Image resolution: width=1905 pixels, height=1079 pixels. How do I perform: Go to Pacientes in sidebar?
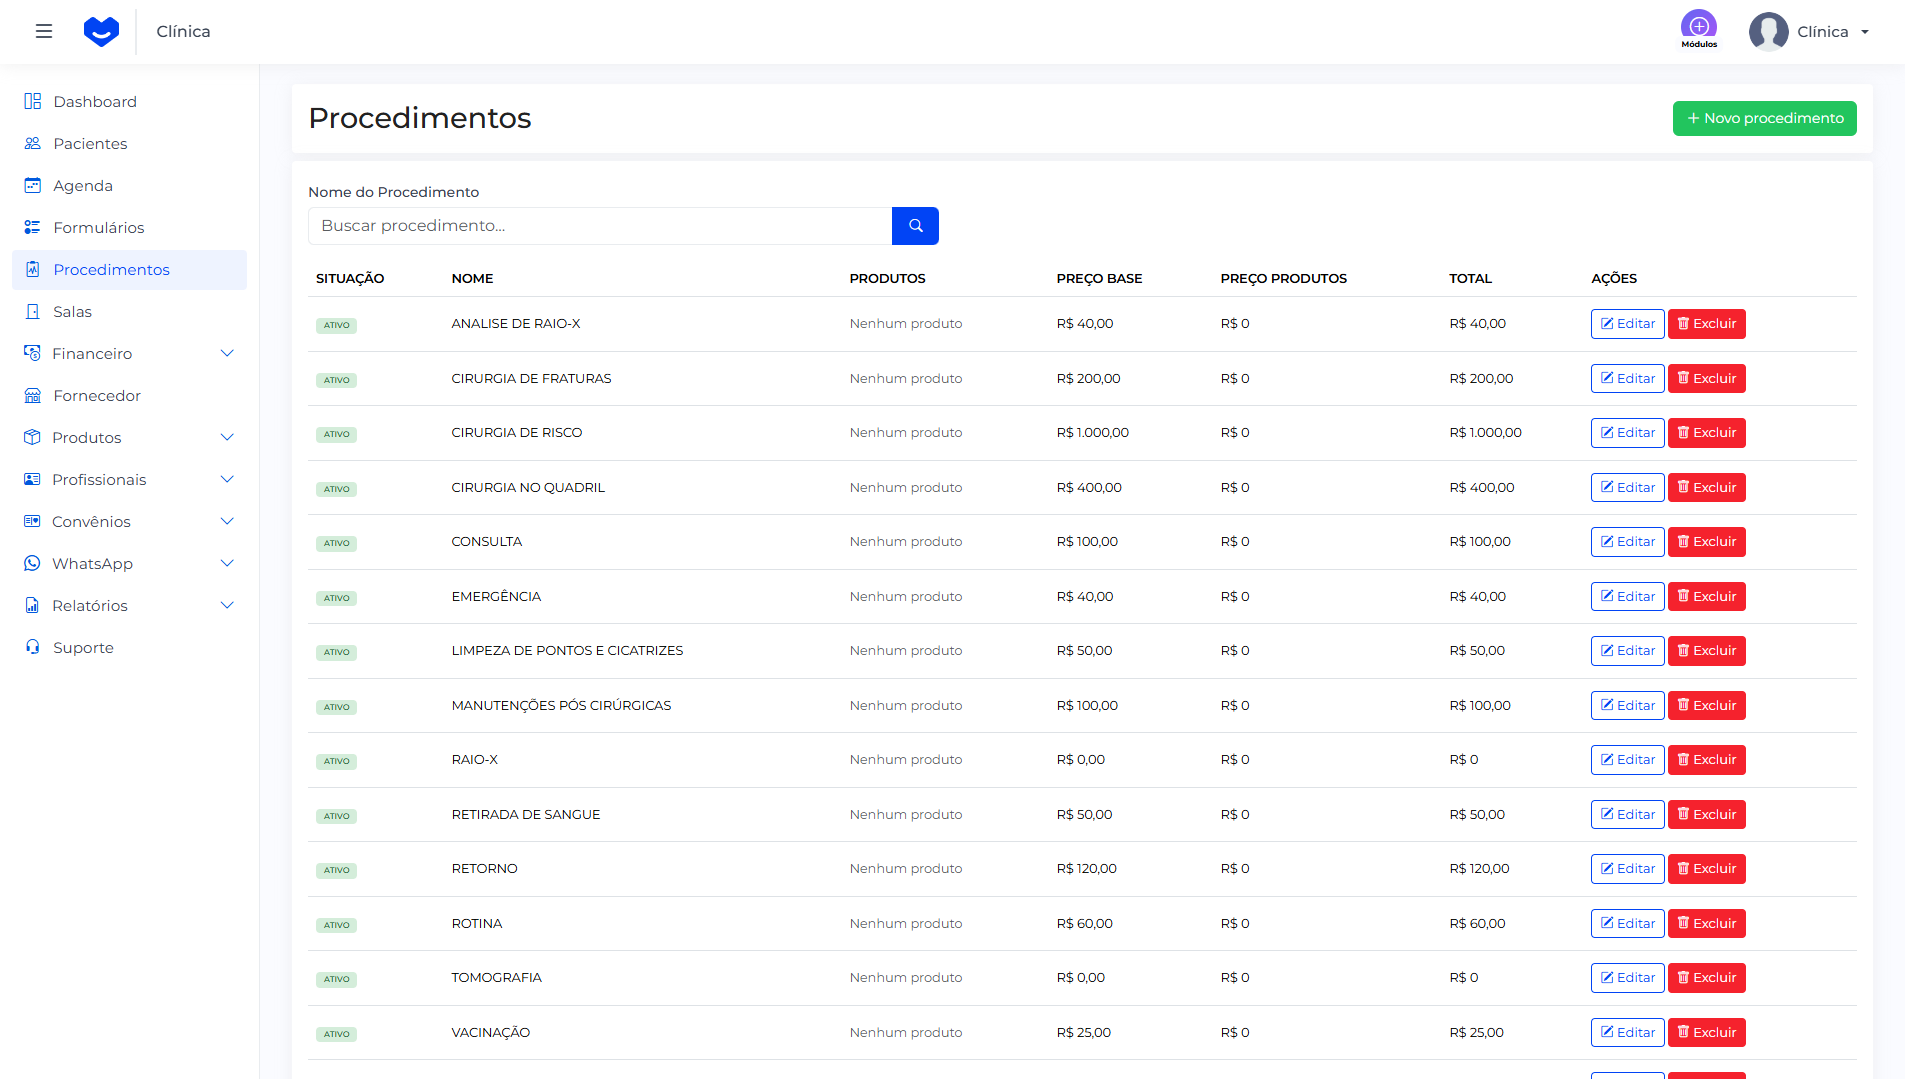tap(90, 144)
